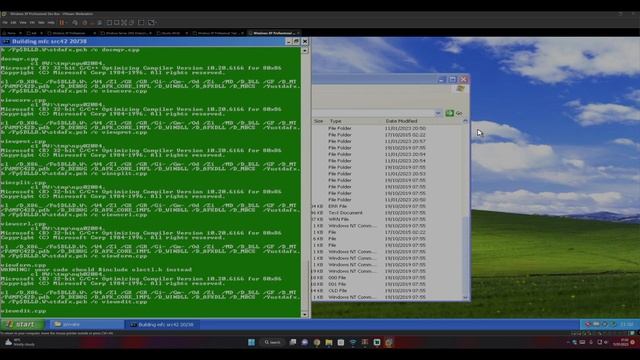Click the green Go arrow in Explorer window
The width and height of the screenshot is (640, 360).
(x=449, y=113)
